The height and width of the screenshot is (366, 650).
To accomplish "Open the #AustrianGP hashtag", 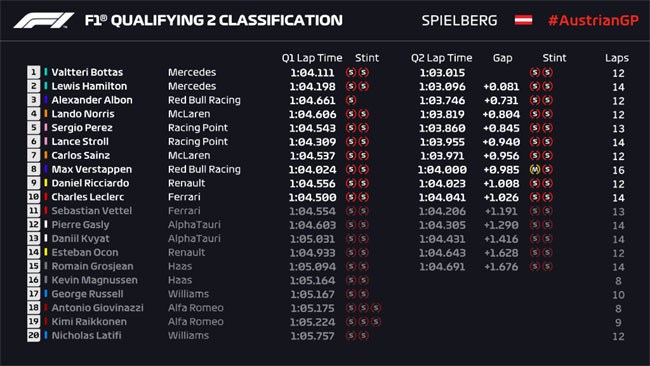I will [593, 20].
